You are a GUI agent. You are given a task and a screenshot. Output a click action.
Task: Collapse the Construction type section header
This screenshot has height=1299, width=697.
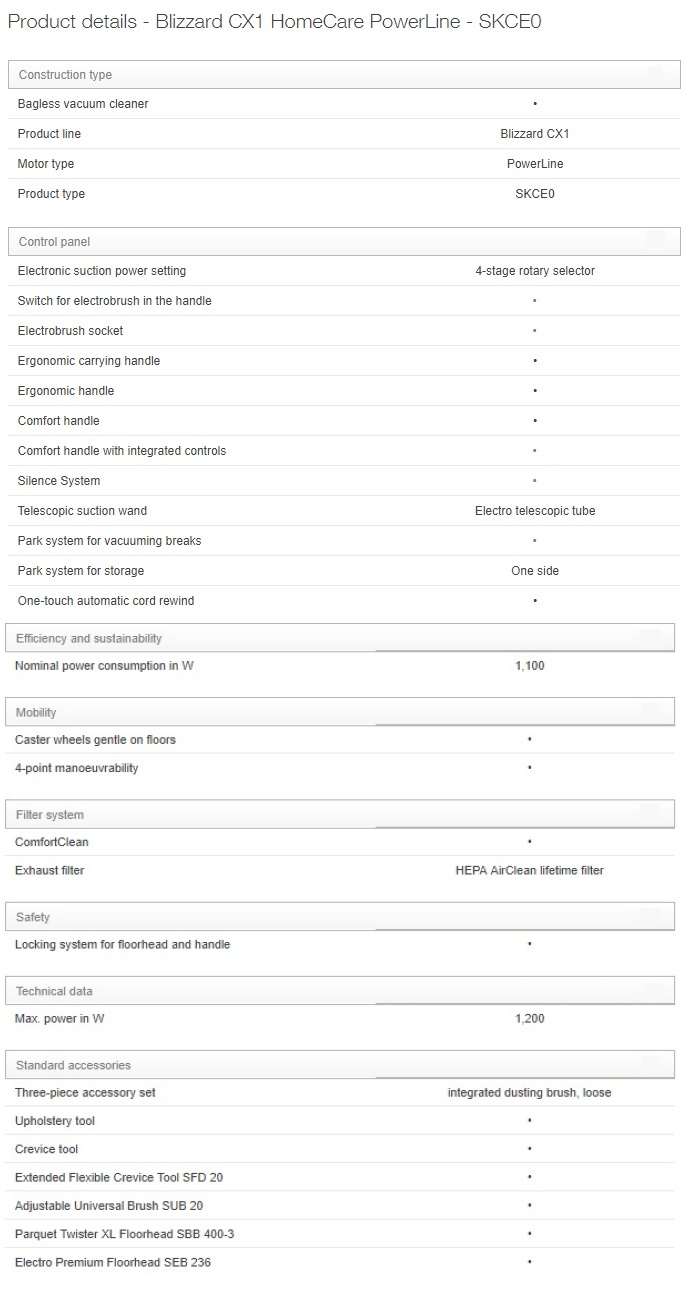point(344,75)
